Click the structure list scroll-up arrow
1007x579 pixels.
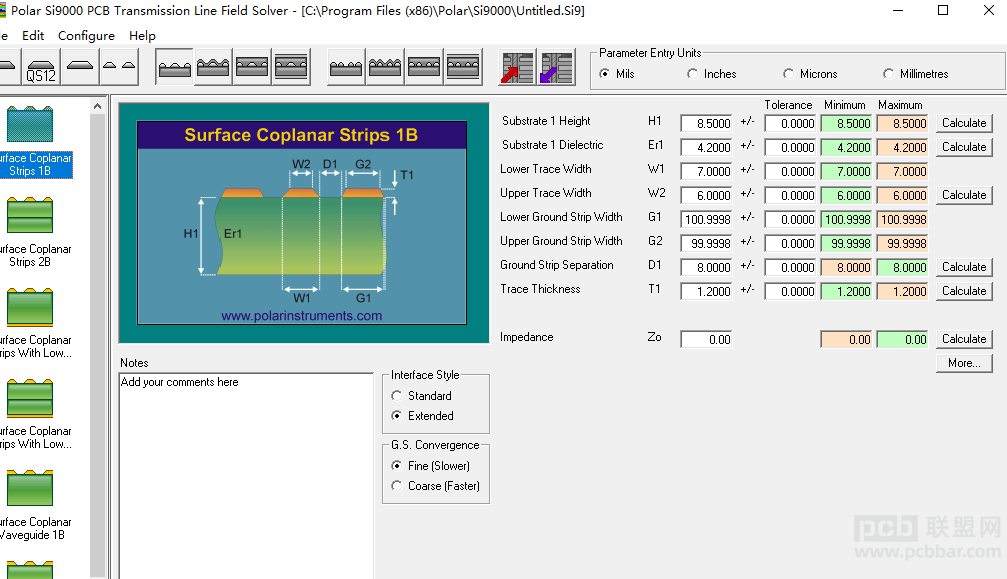point(98,107)
